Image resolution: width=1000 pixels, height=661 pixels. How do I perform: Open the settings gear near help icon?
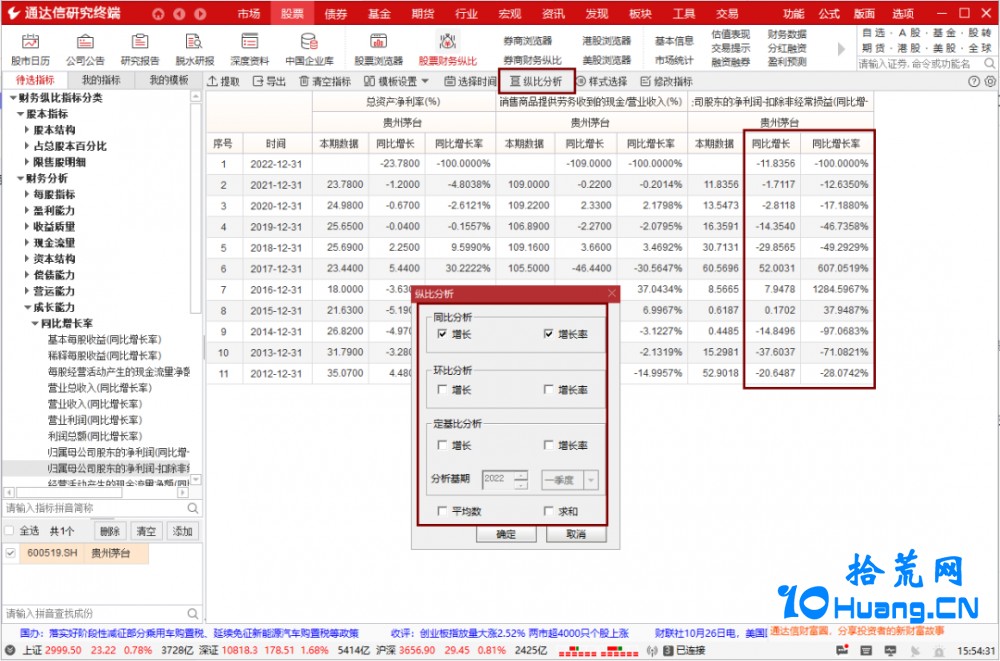990,81
